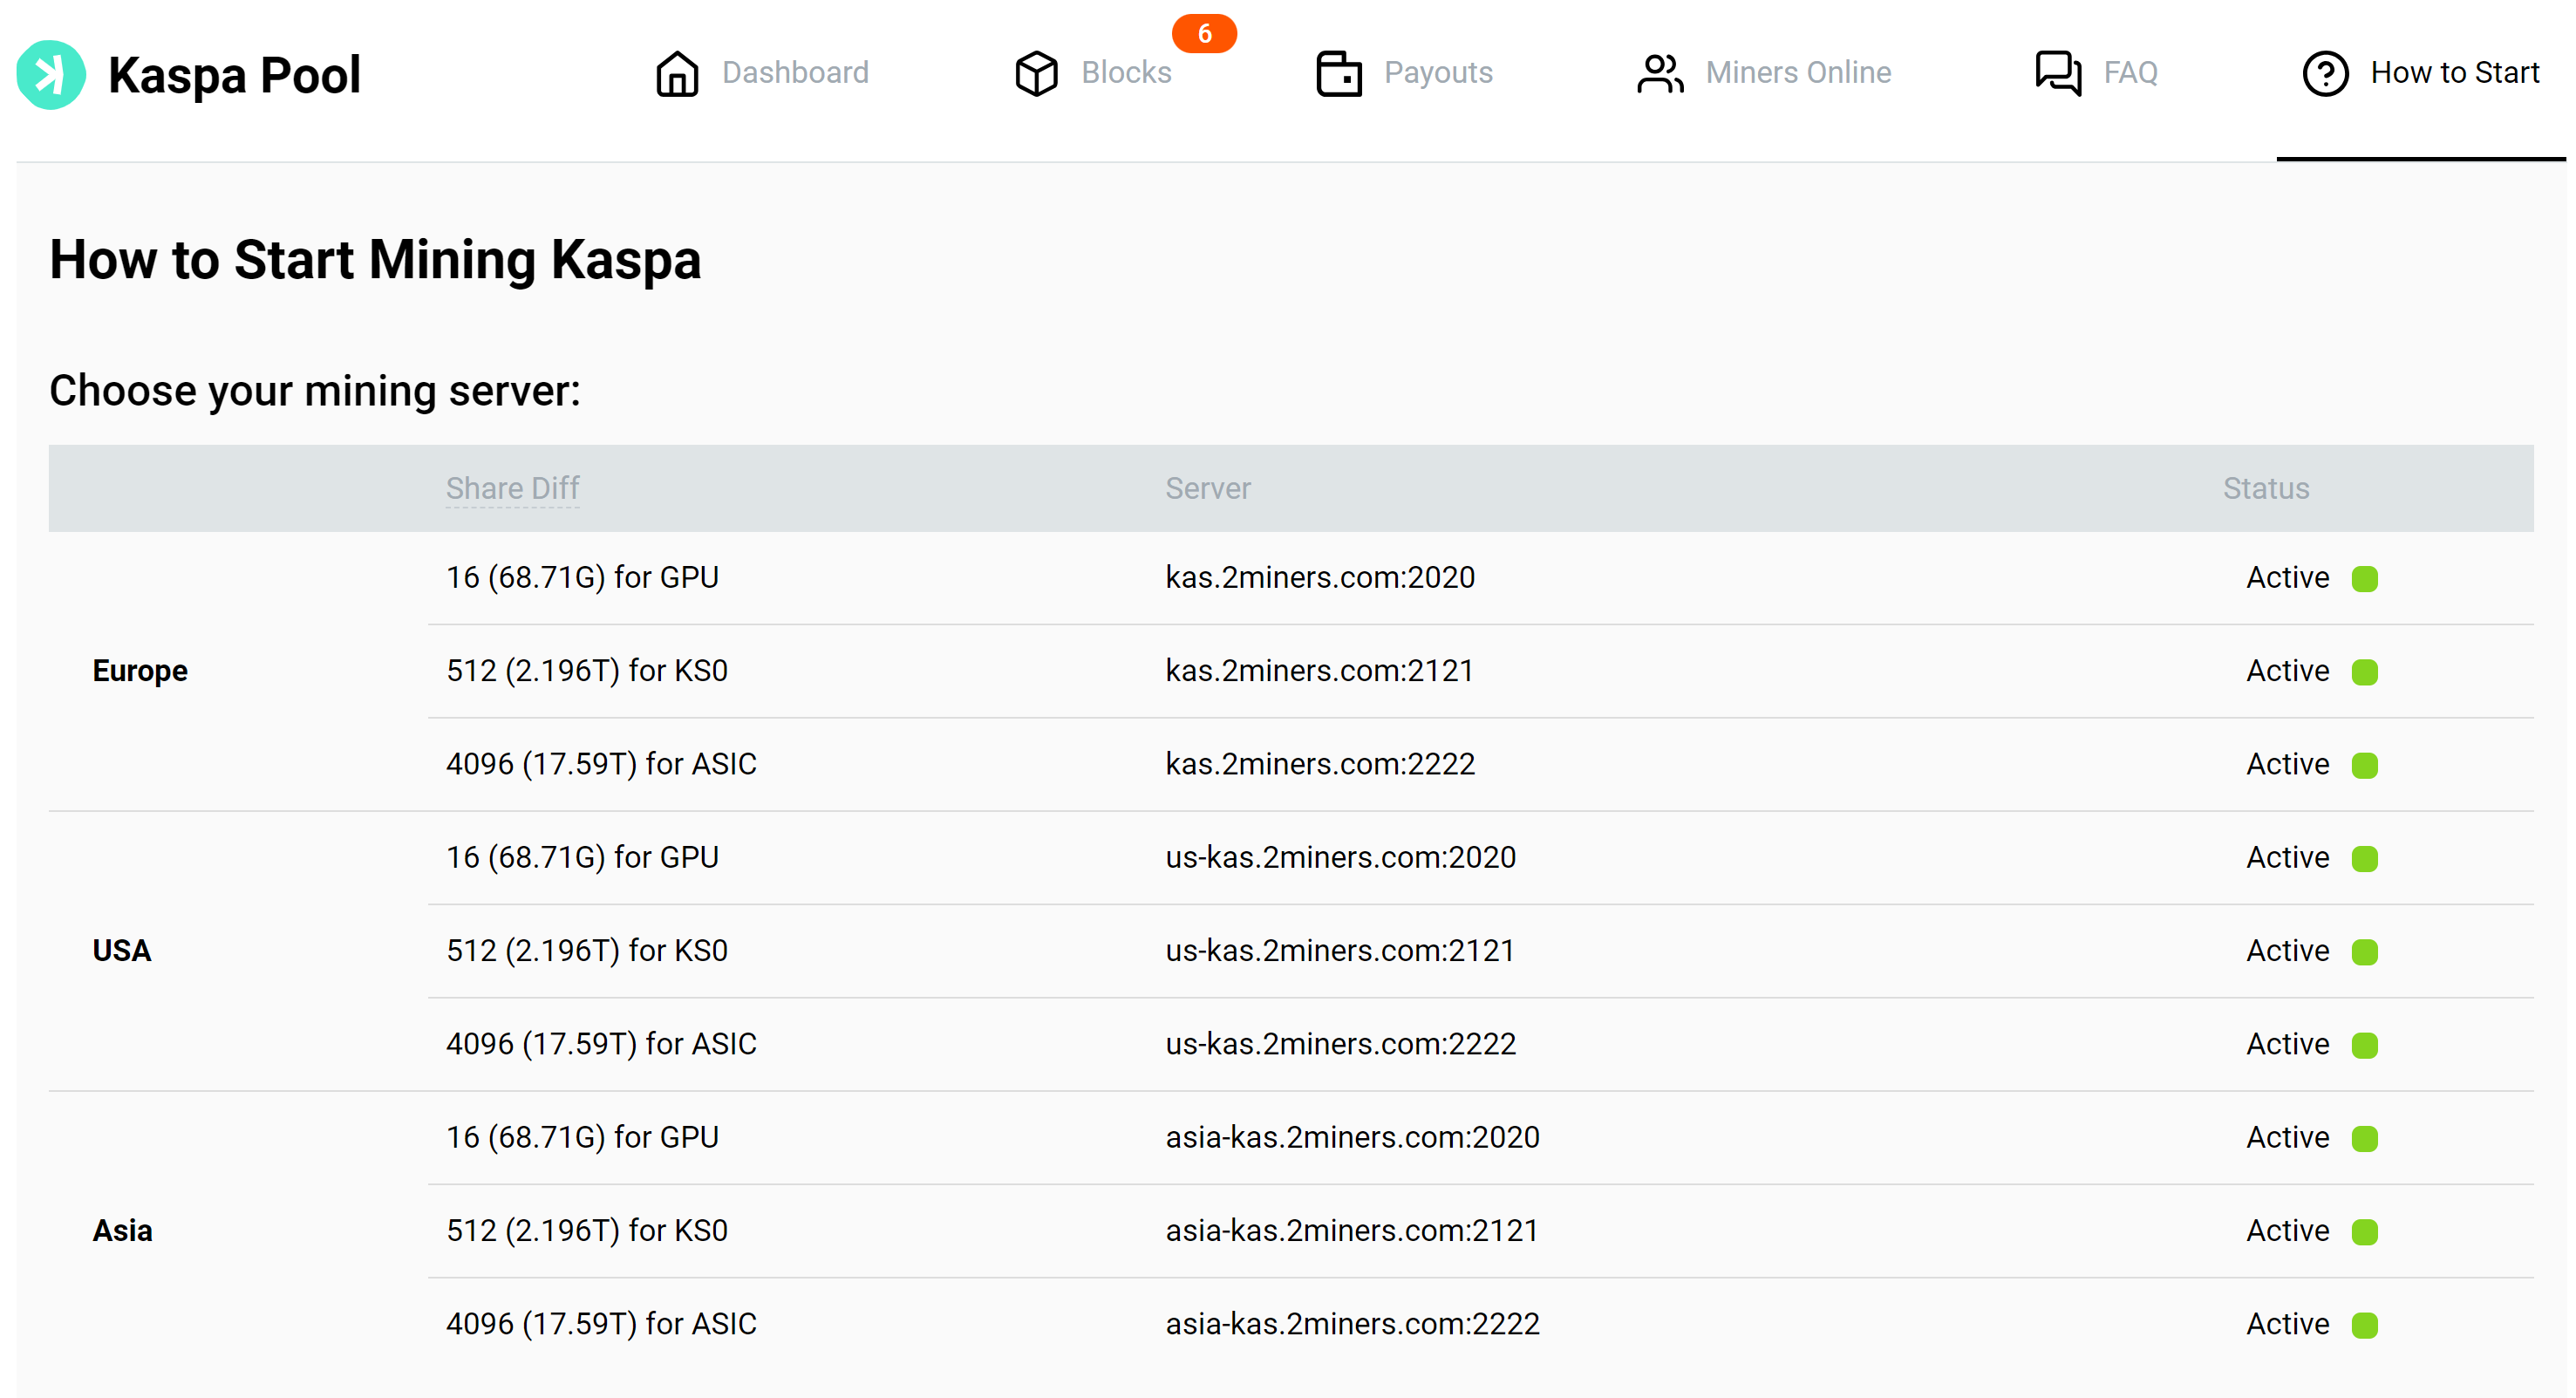Image resolution: width=2576 pixels, height=1398 pixels.
Task: Click the FAQ chat bubbles icon
Action: [2058, 73]
